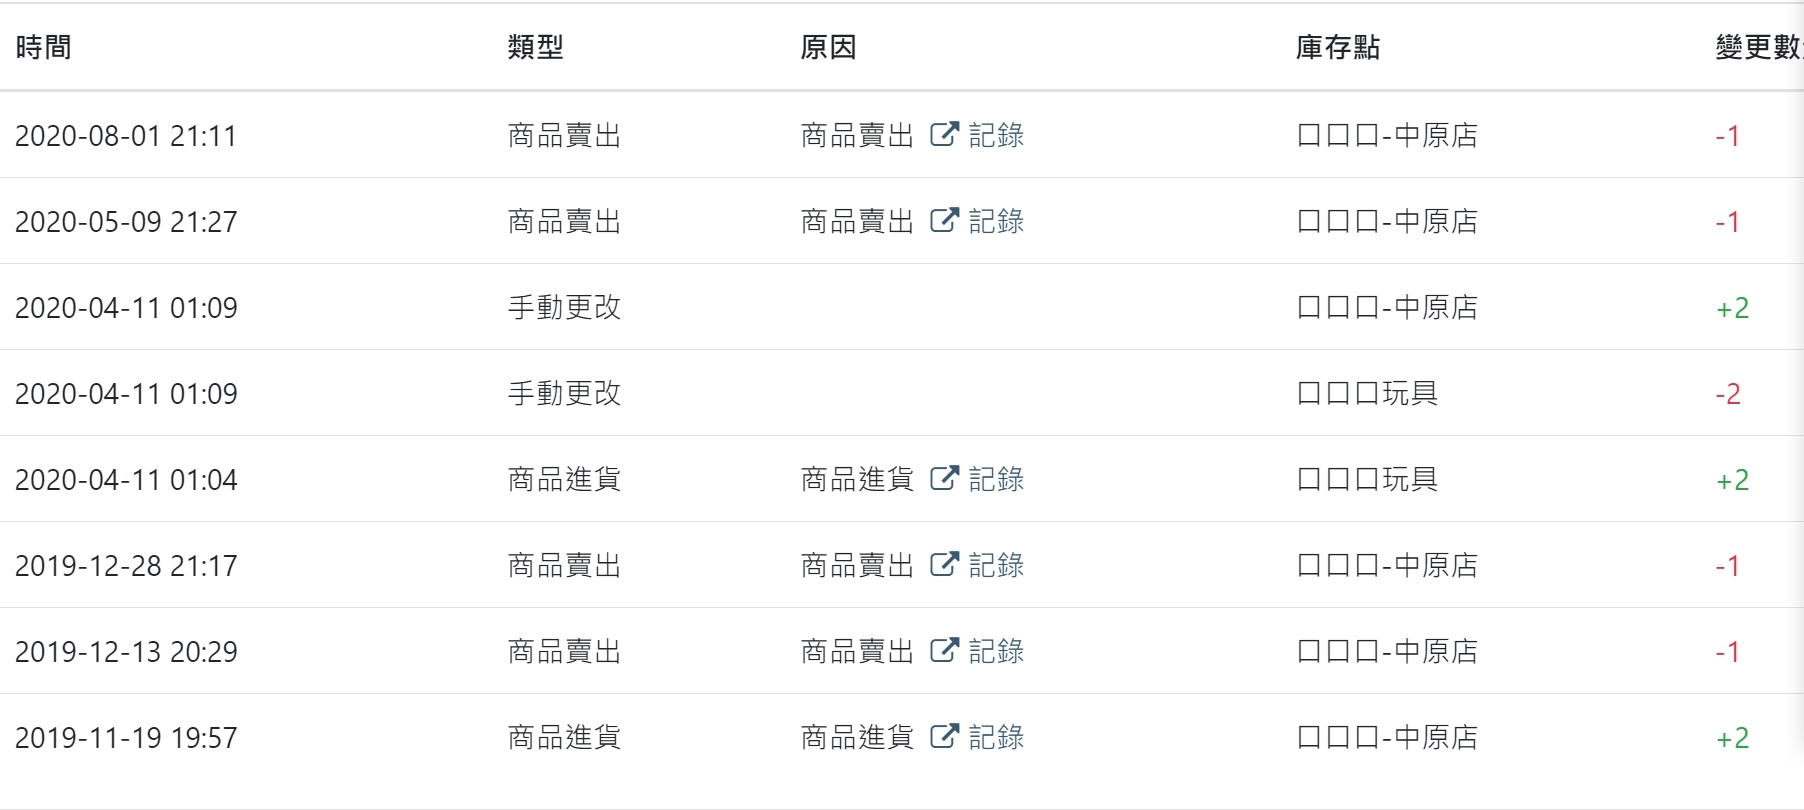Click the 類型 column header
Image resolution: width=1804 pixels, height=810 pixels.
535,47
